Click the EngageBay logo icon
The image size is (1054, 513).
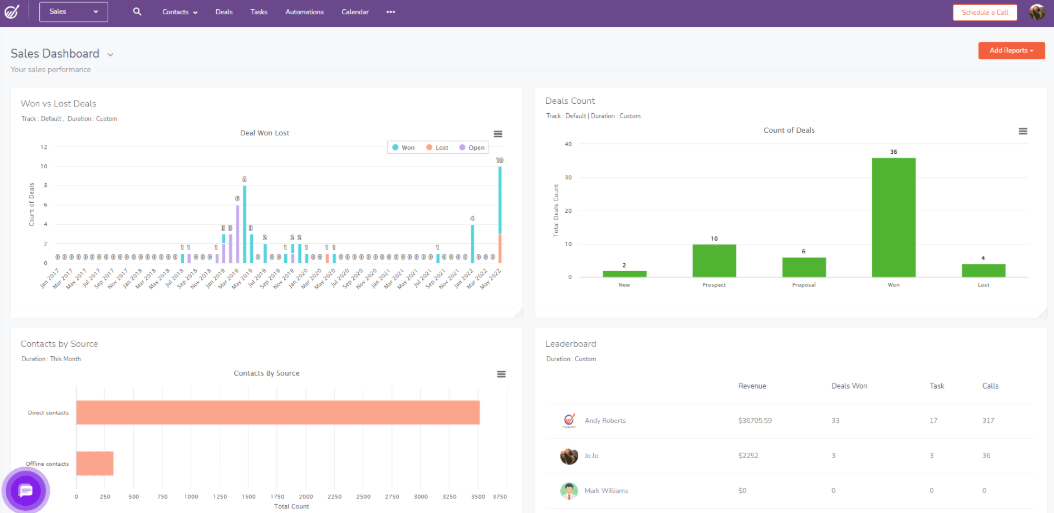12,12
